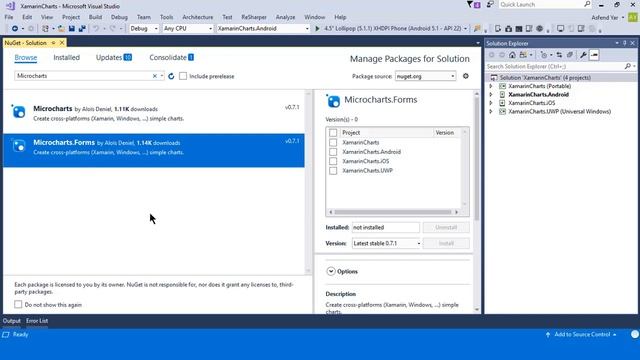Expand the XamarinCharts.UWP project node
Viewport: 640px width, 360px height.
coord(491,111)
